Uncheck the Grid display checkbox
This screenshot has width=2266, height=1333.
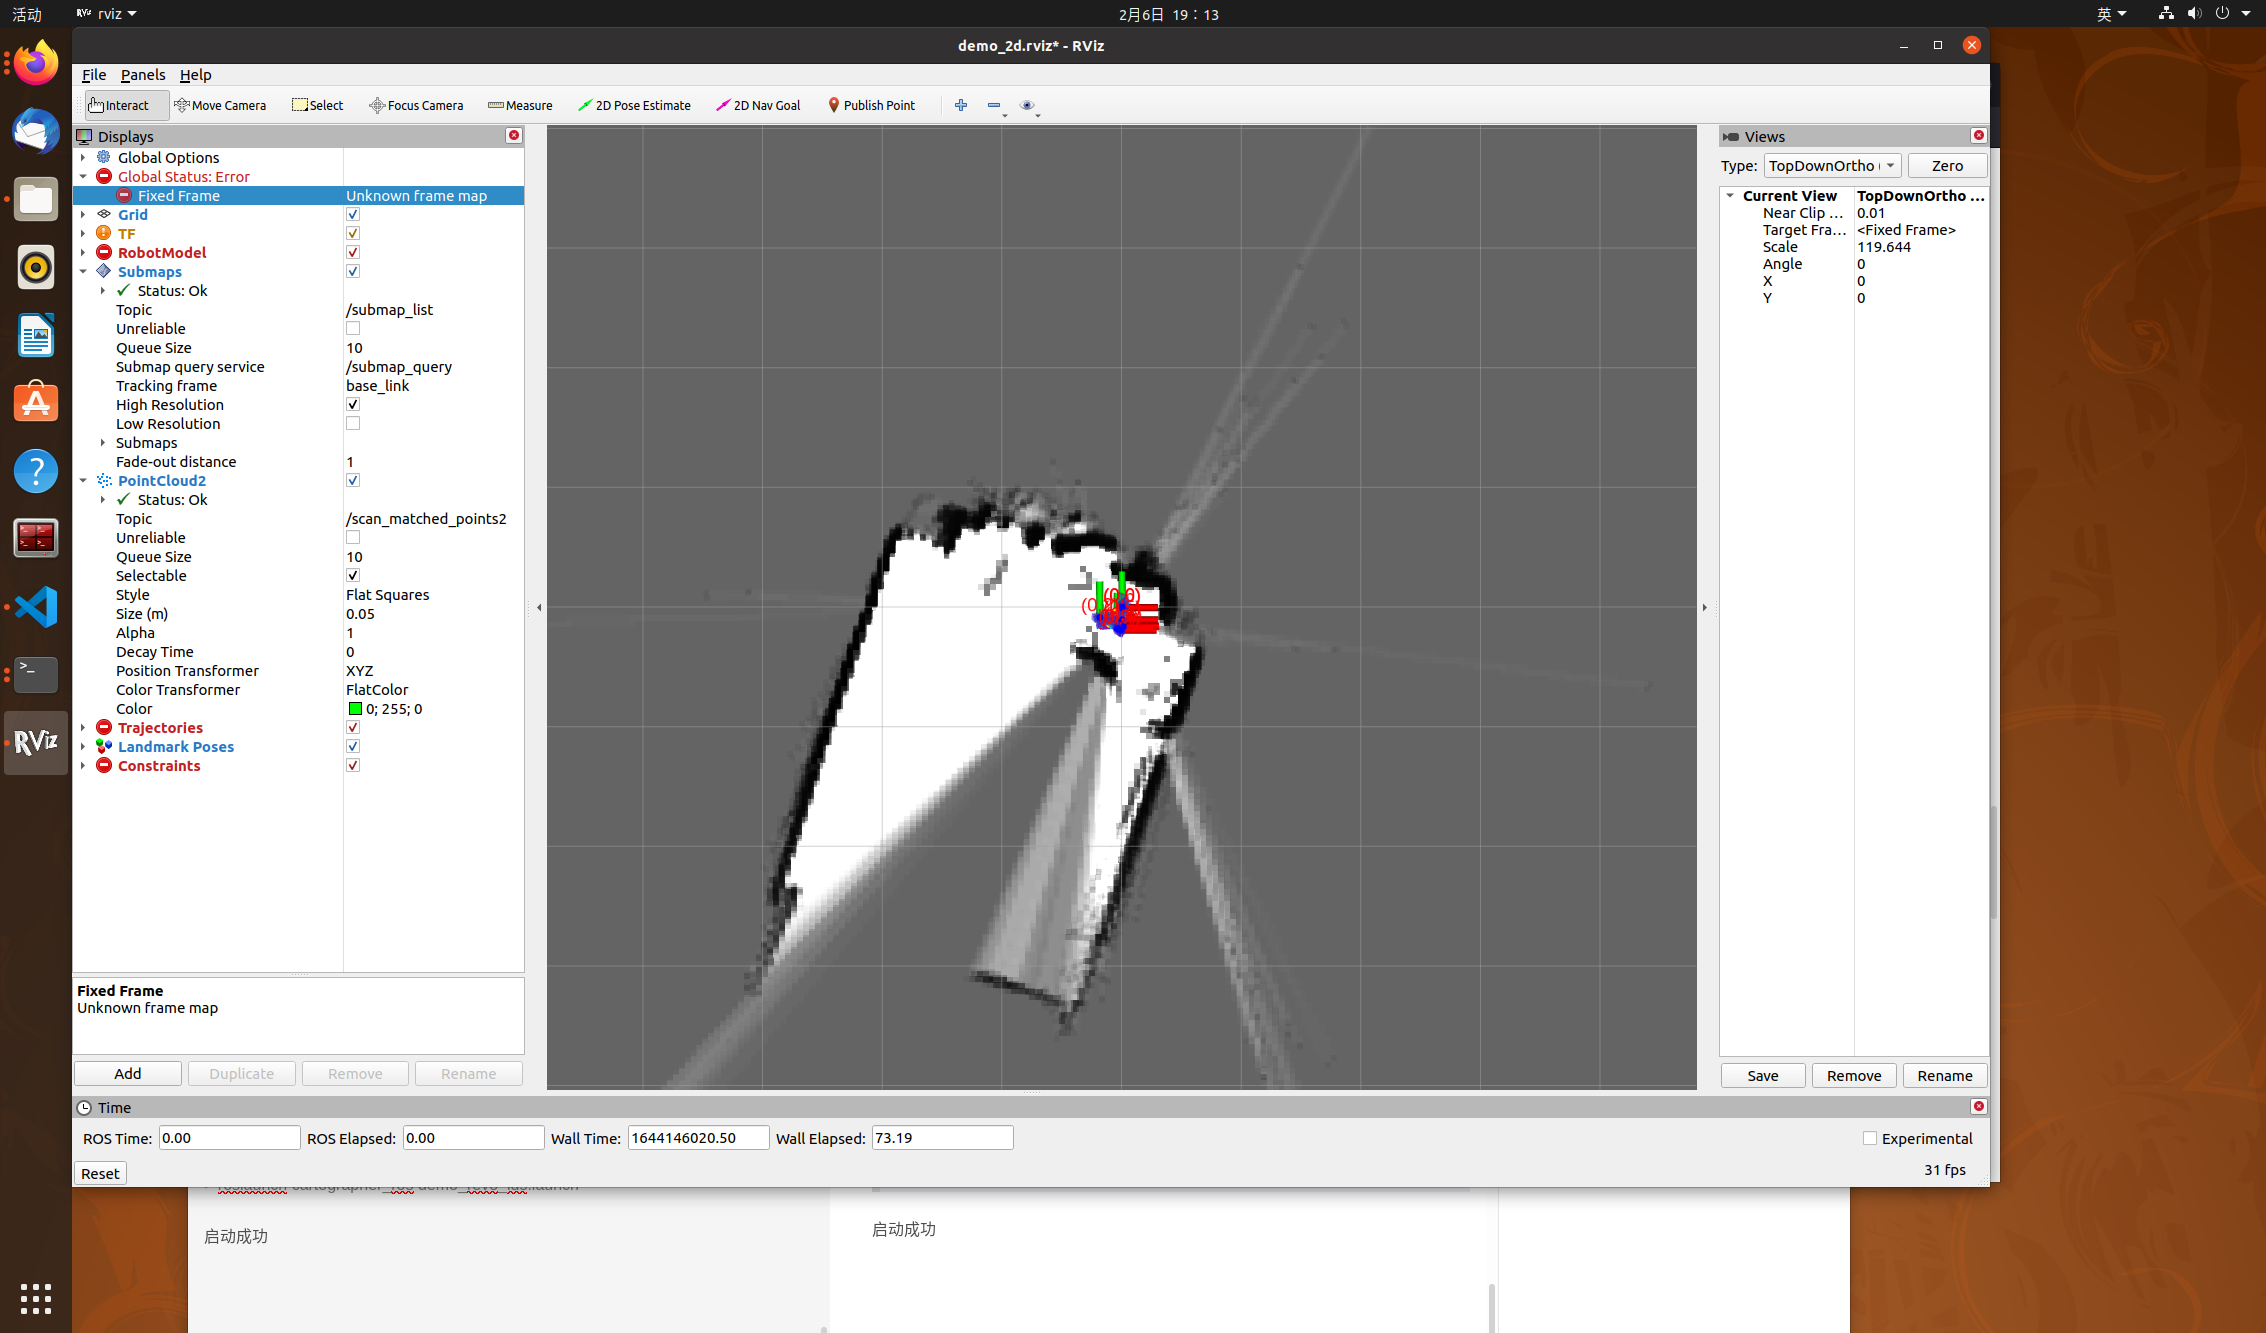point(352,213)
